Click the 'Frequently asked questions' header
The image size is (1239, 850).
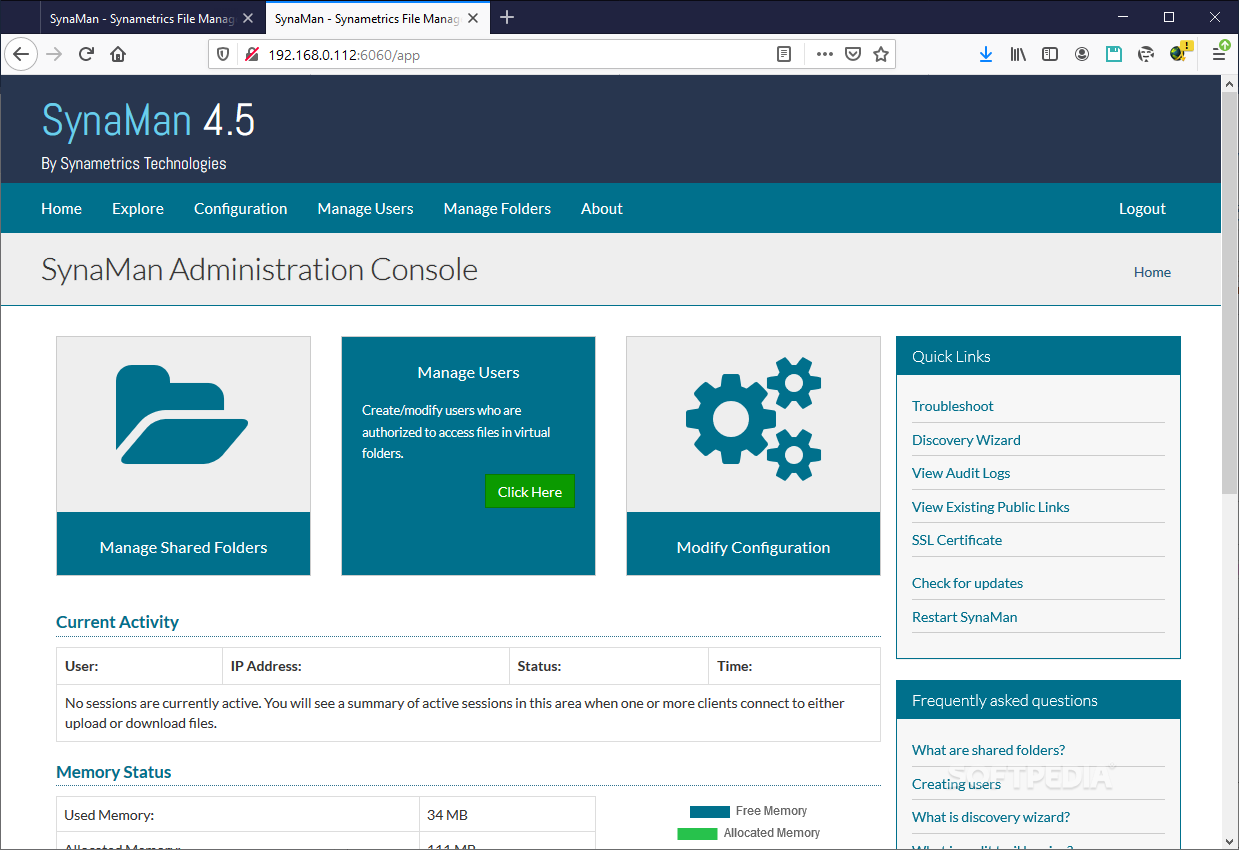(x=1038, y=700)
